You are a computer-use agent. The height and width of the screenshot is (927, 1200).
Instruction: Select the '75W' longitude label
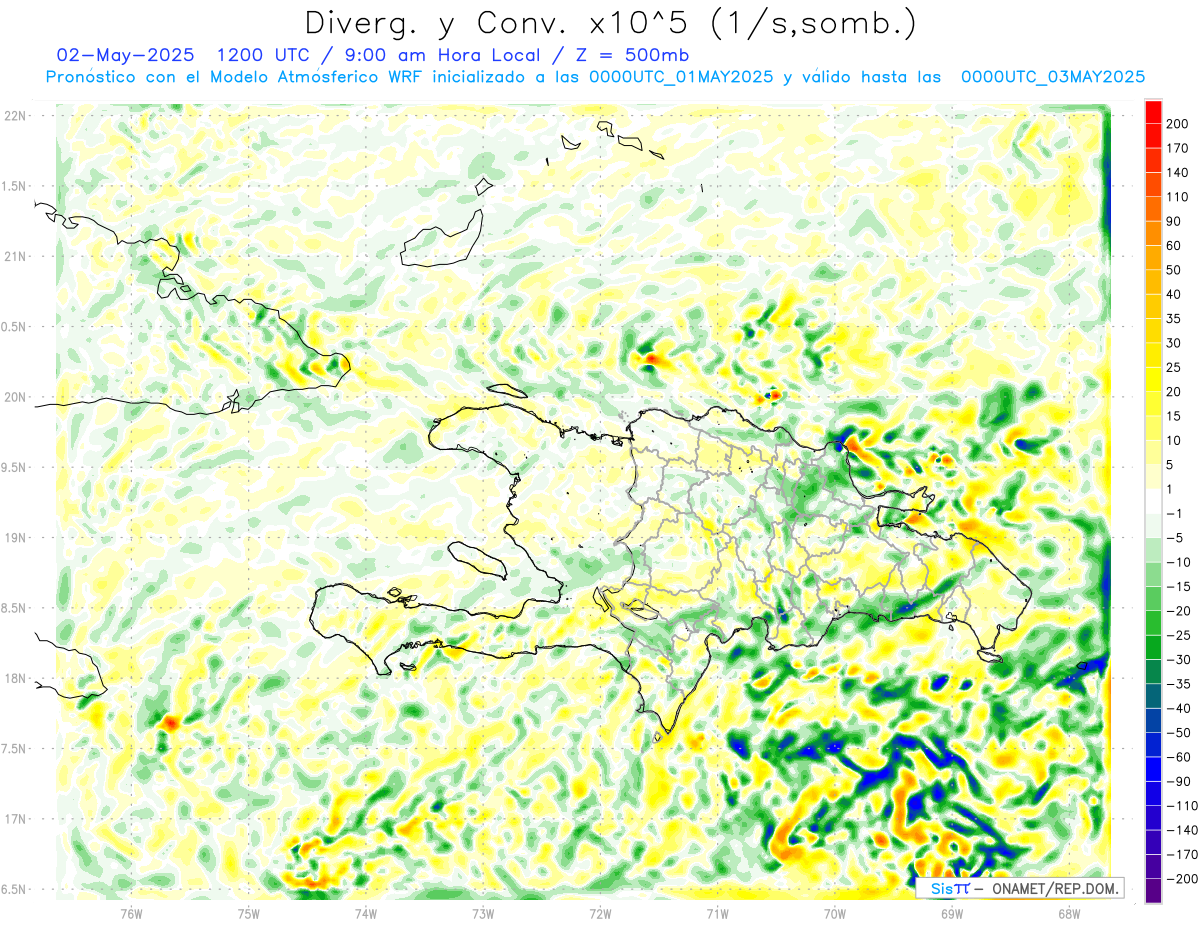pyautogui.click(x=248, y=912)
